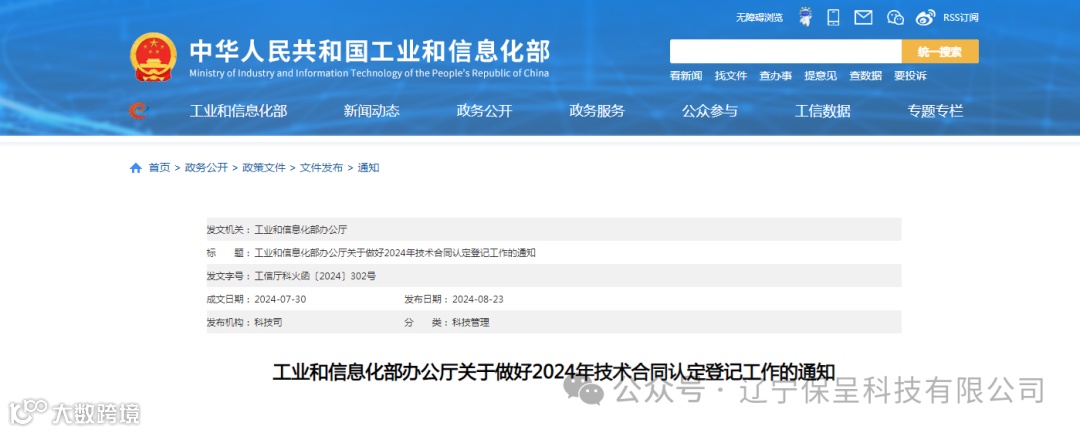Go to 文件发布 in the breadcrumb
Viewport: 1080px width, 433px height.
[x=321, y=168]
